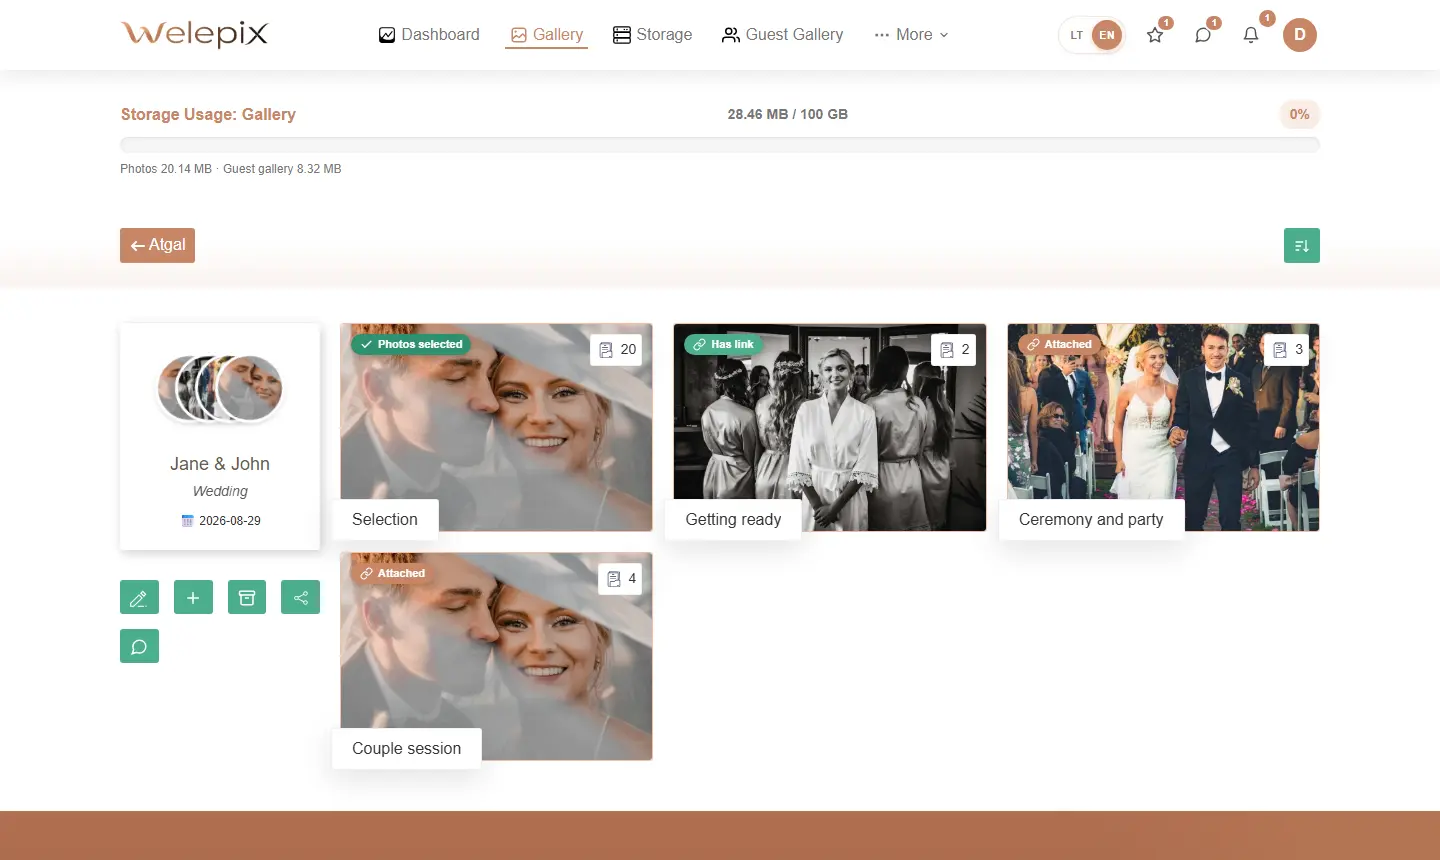Screen dimensions: 1440x860
Task: Open the user avatar D menu
Action: [1300, 35]
